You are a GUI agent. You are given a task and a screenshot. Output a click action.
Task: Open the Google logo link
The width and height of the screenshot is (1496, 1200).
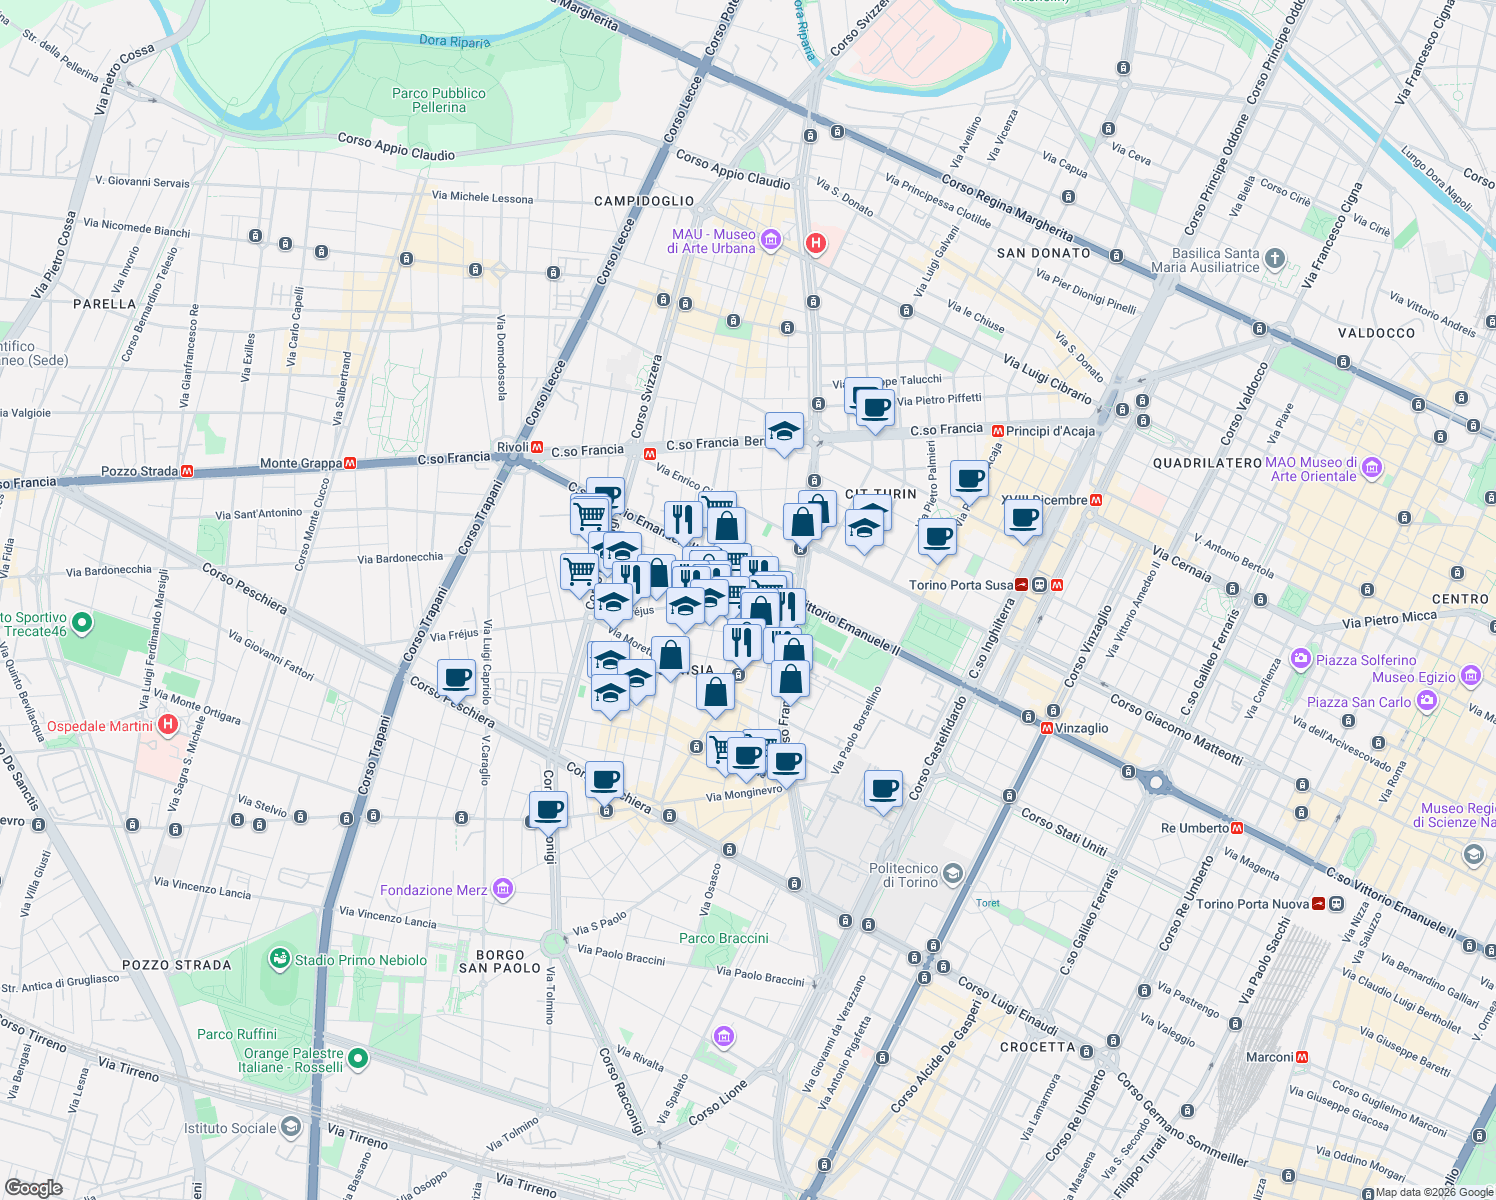click(x=34, y=1187)
